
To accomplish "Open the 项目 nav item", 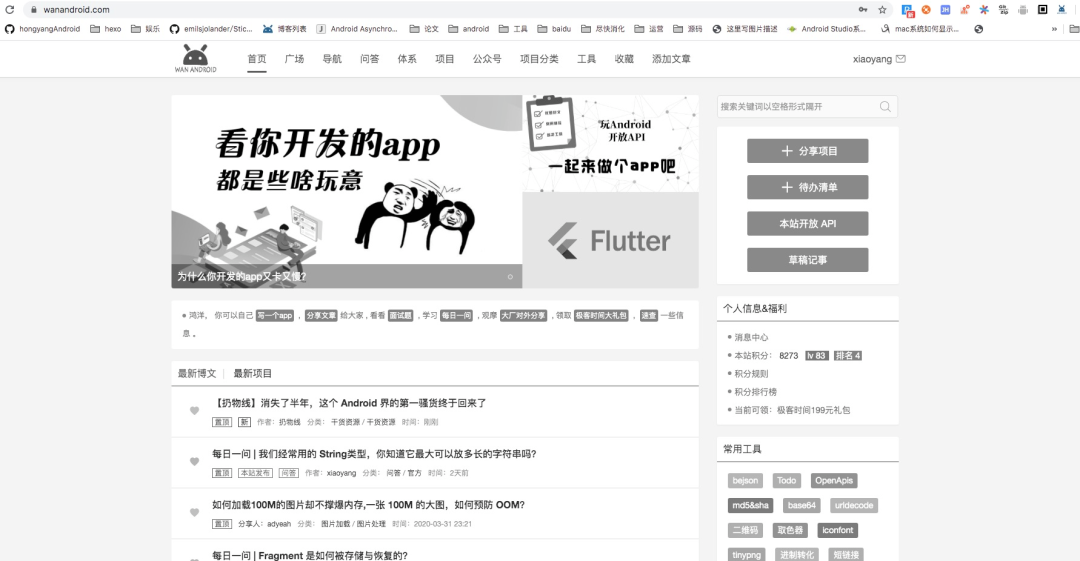I will pyautogui.click(x=444, y=59).
